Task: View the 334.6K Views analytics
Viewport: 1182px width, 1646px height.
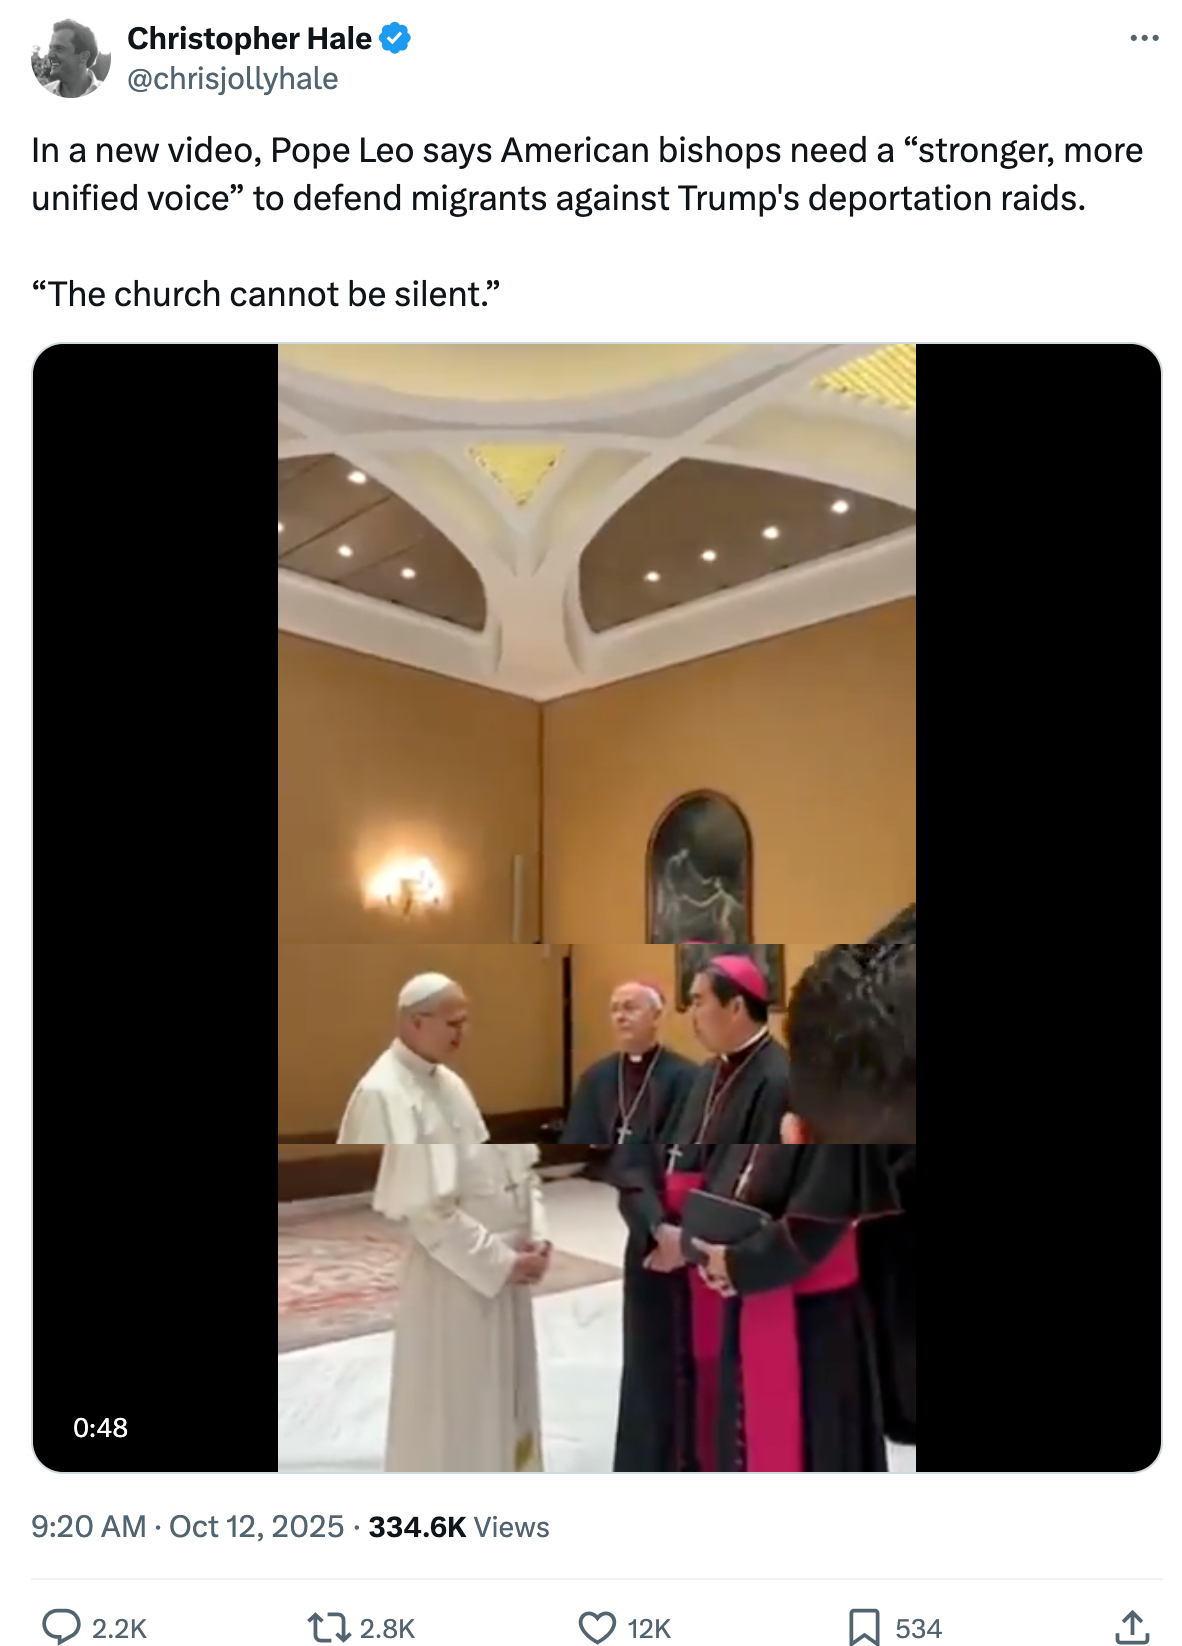Action: point(459,1527)
